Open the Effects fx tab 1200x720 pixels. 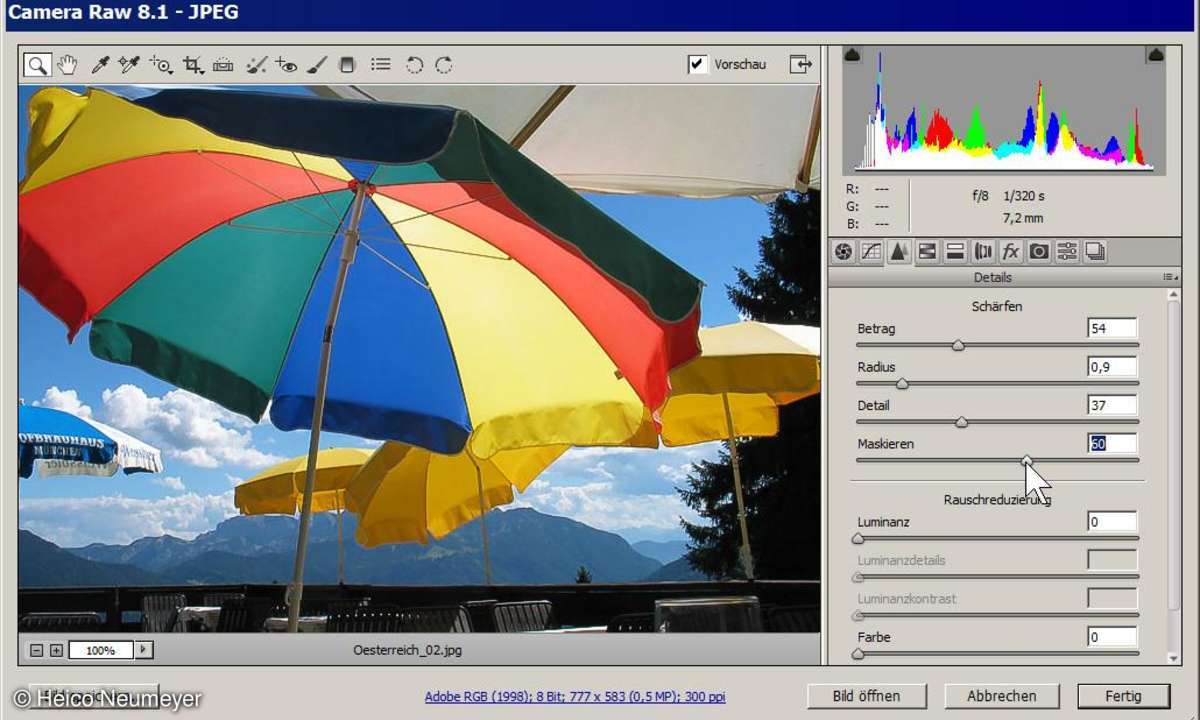tap(1011, 251)
